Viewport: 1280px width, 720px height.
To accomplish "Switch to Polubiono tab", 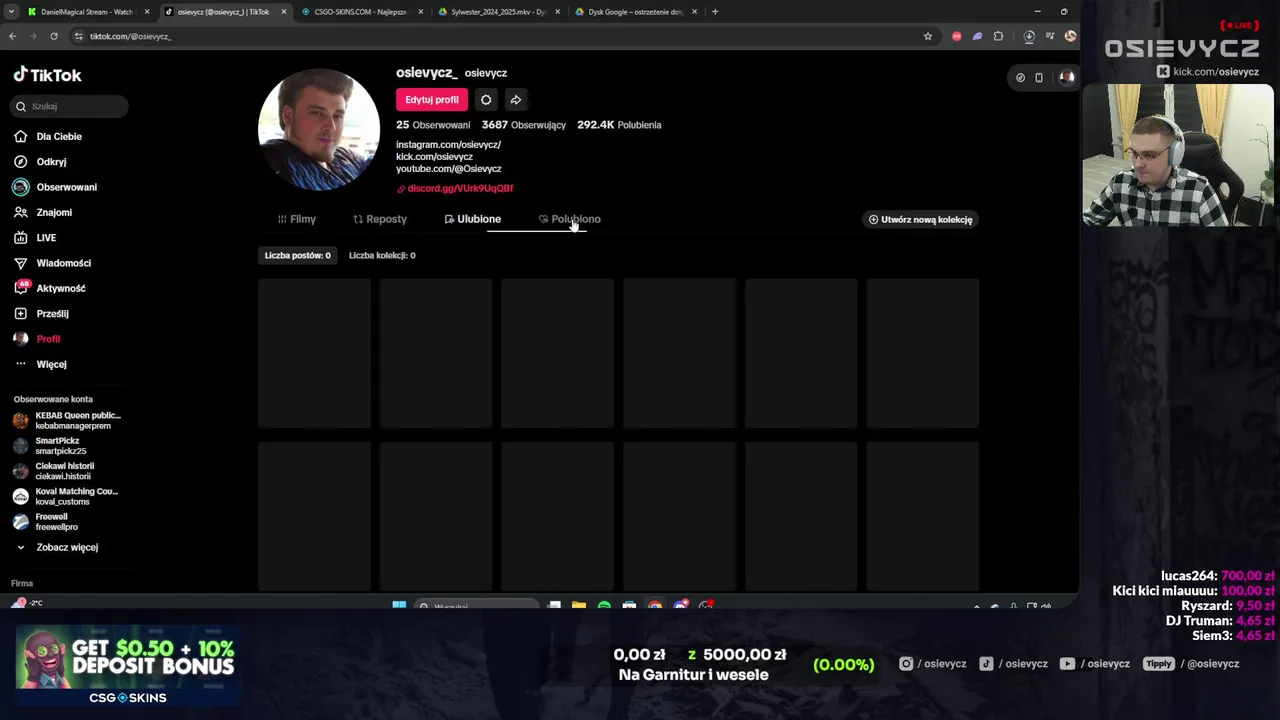I will (569, 219).
